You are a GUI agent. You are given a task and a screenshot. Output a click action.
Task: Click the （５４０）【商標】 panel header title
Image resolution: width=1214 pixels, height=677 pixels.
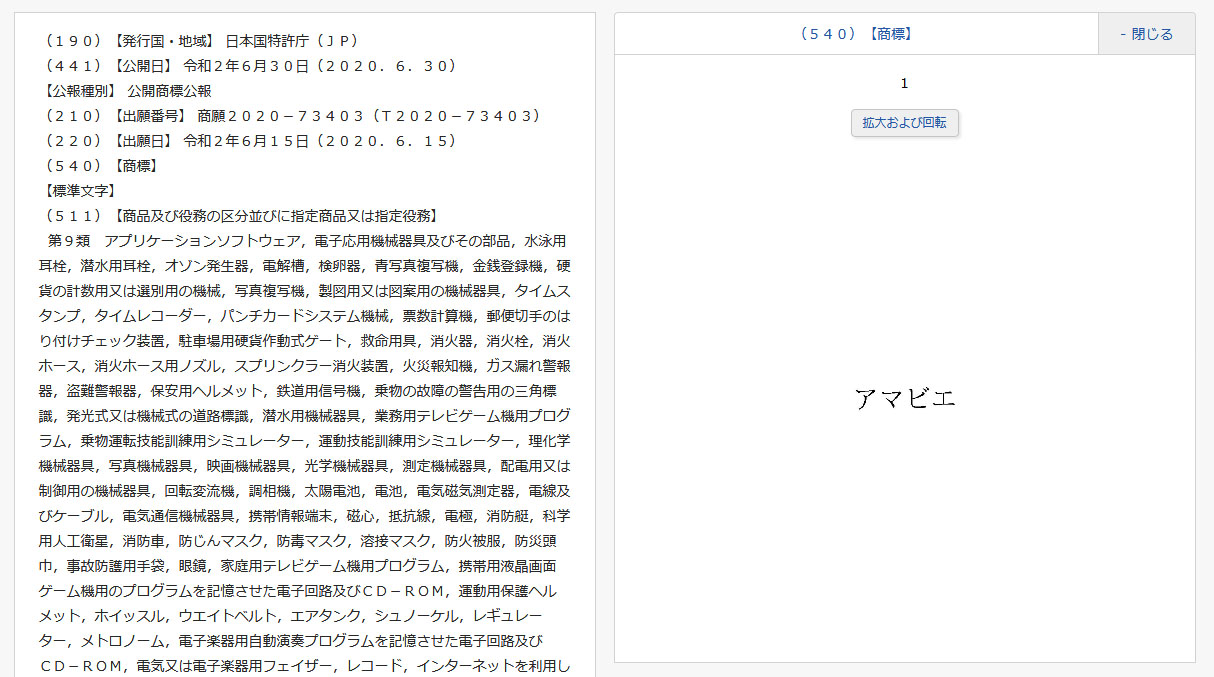tap(856, 34)
